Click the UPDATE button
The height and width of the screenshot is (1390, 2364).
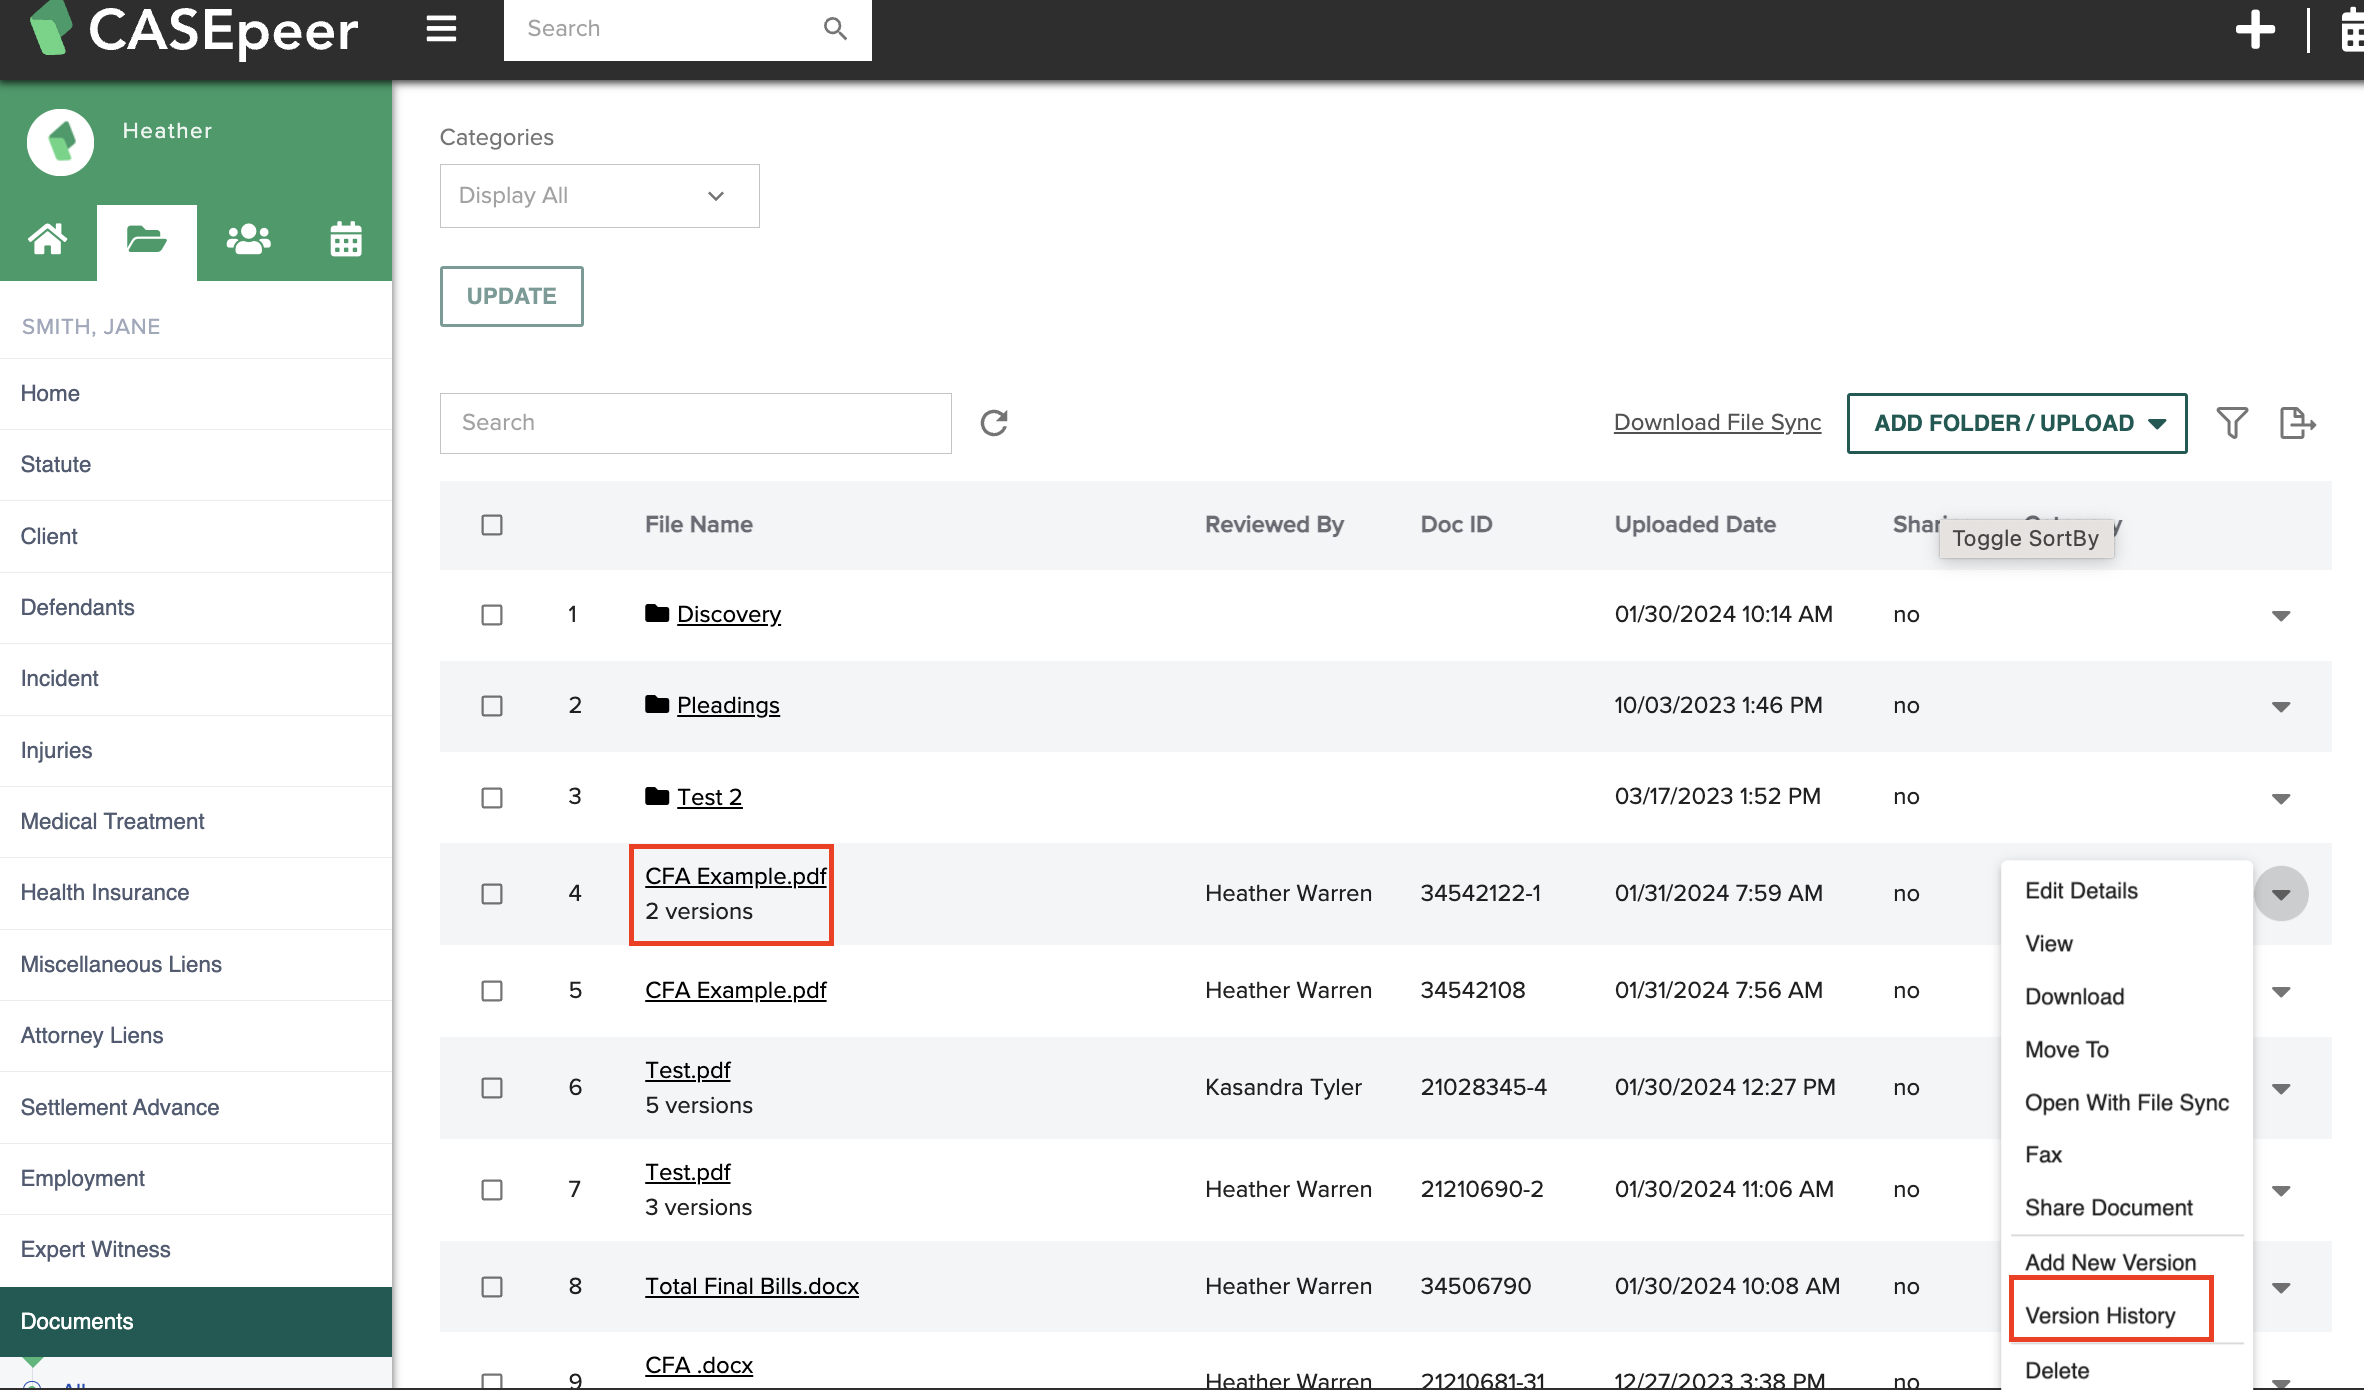[x=511, y=296]
